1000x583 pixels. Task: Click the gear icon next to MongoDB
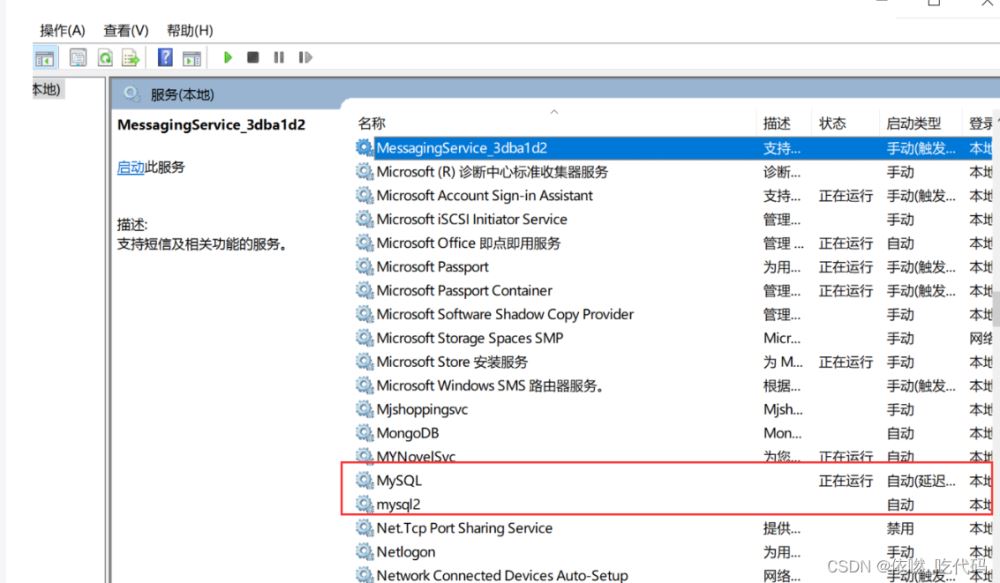tap(364, 432)
